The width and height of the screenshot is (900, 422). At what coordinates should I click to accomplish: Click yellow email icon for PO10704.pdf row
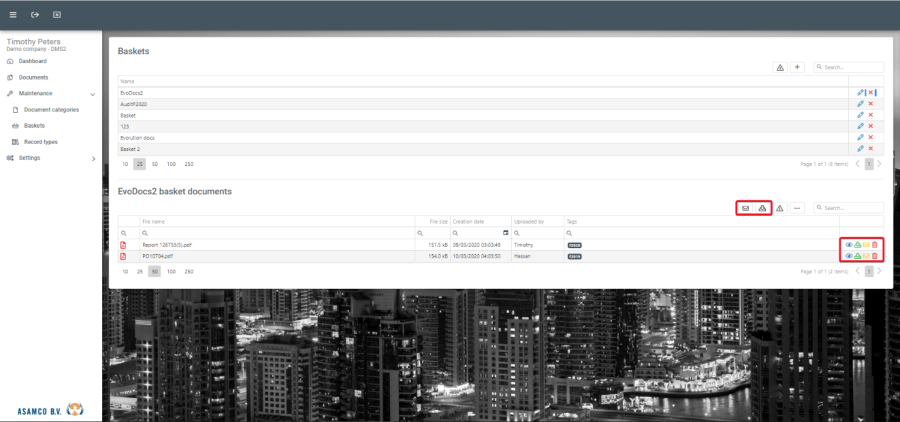(867, 256)
